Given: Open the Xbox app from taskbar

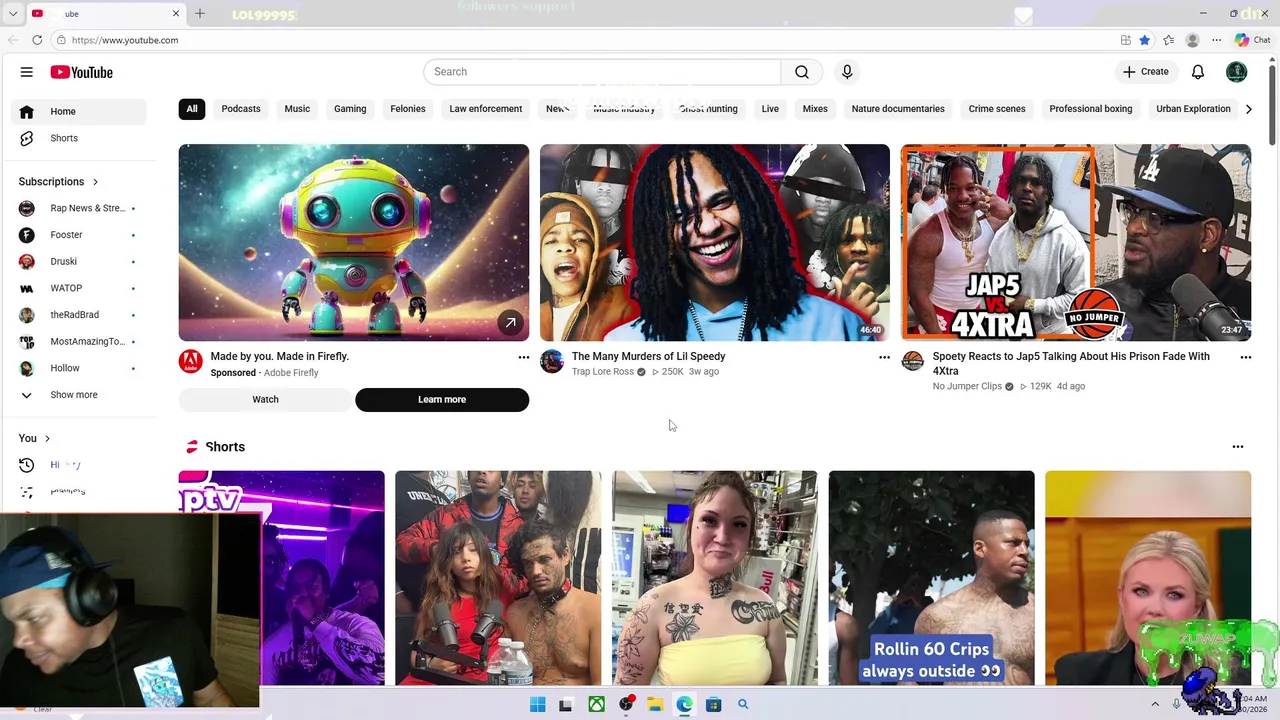Looking at the screenshot, I should pos(596,705).
